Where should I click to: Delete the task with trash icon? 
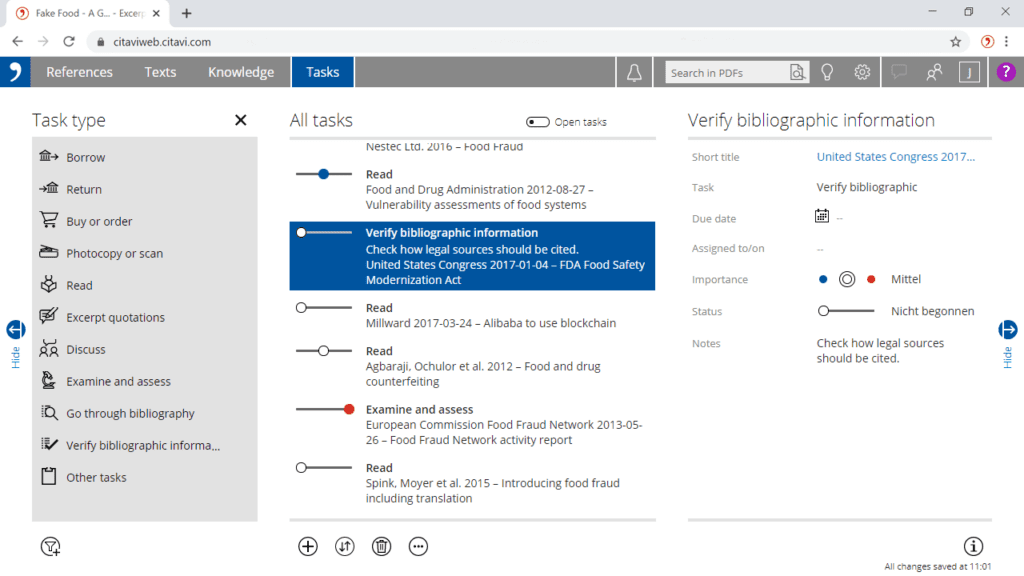coord(381,546)
